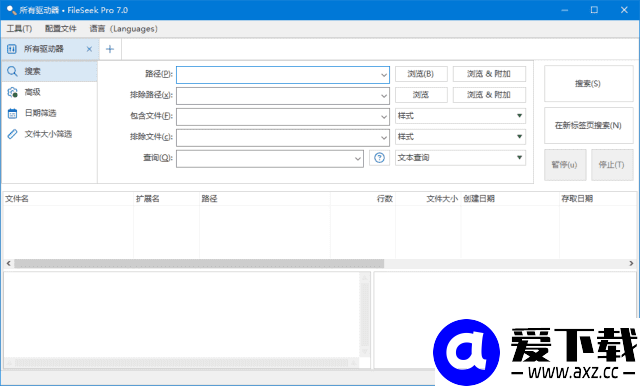Sort results by 创建日期 column
Viewport: 640px width, 386px height.
point(510,199)
